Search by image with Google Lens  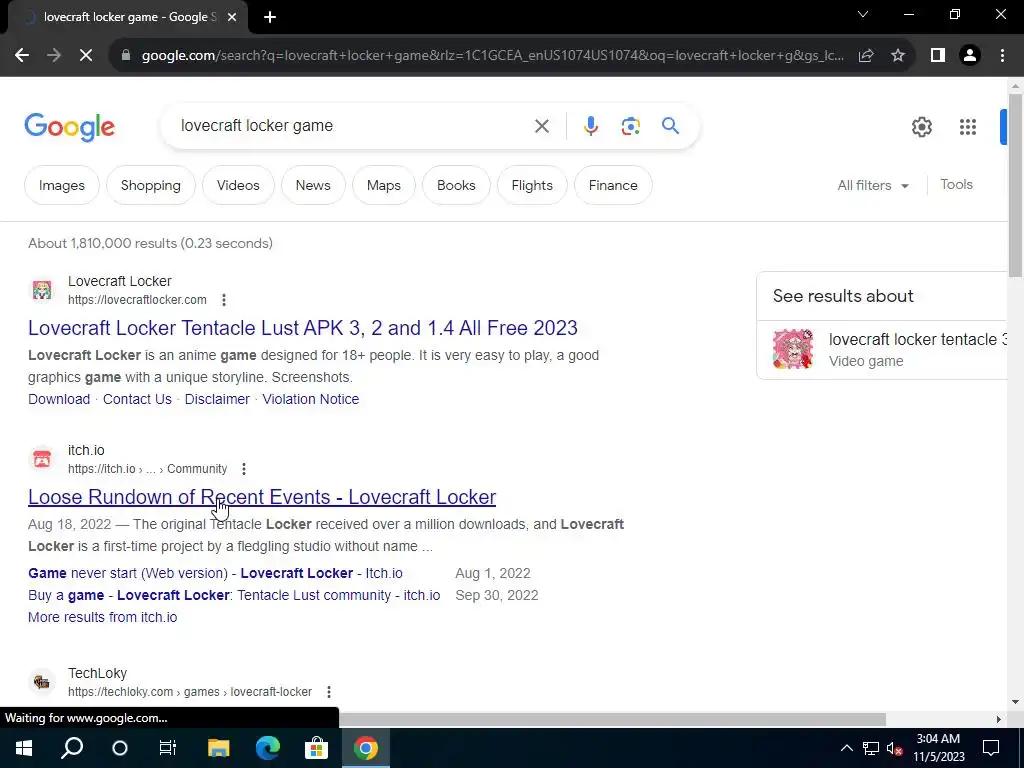630,126
